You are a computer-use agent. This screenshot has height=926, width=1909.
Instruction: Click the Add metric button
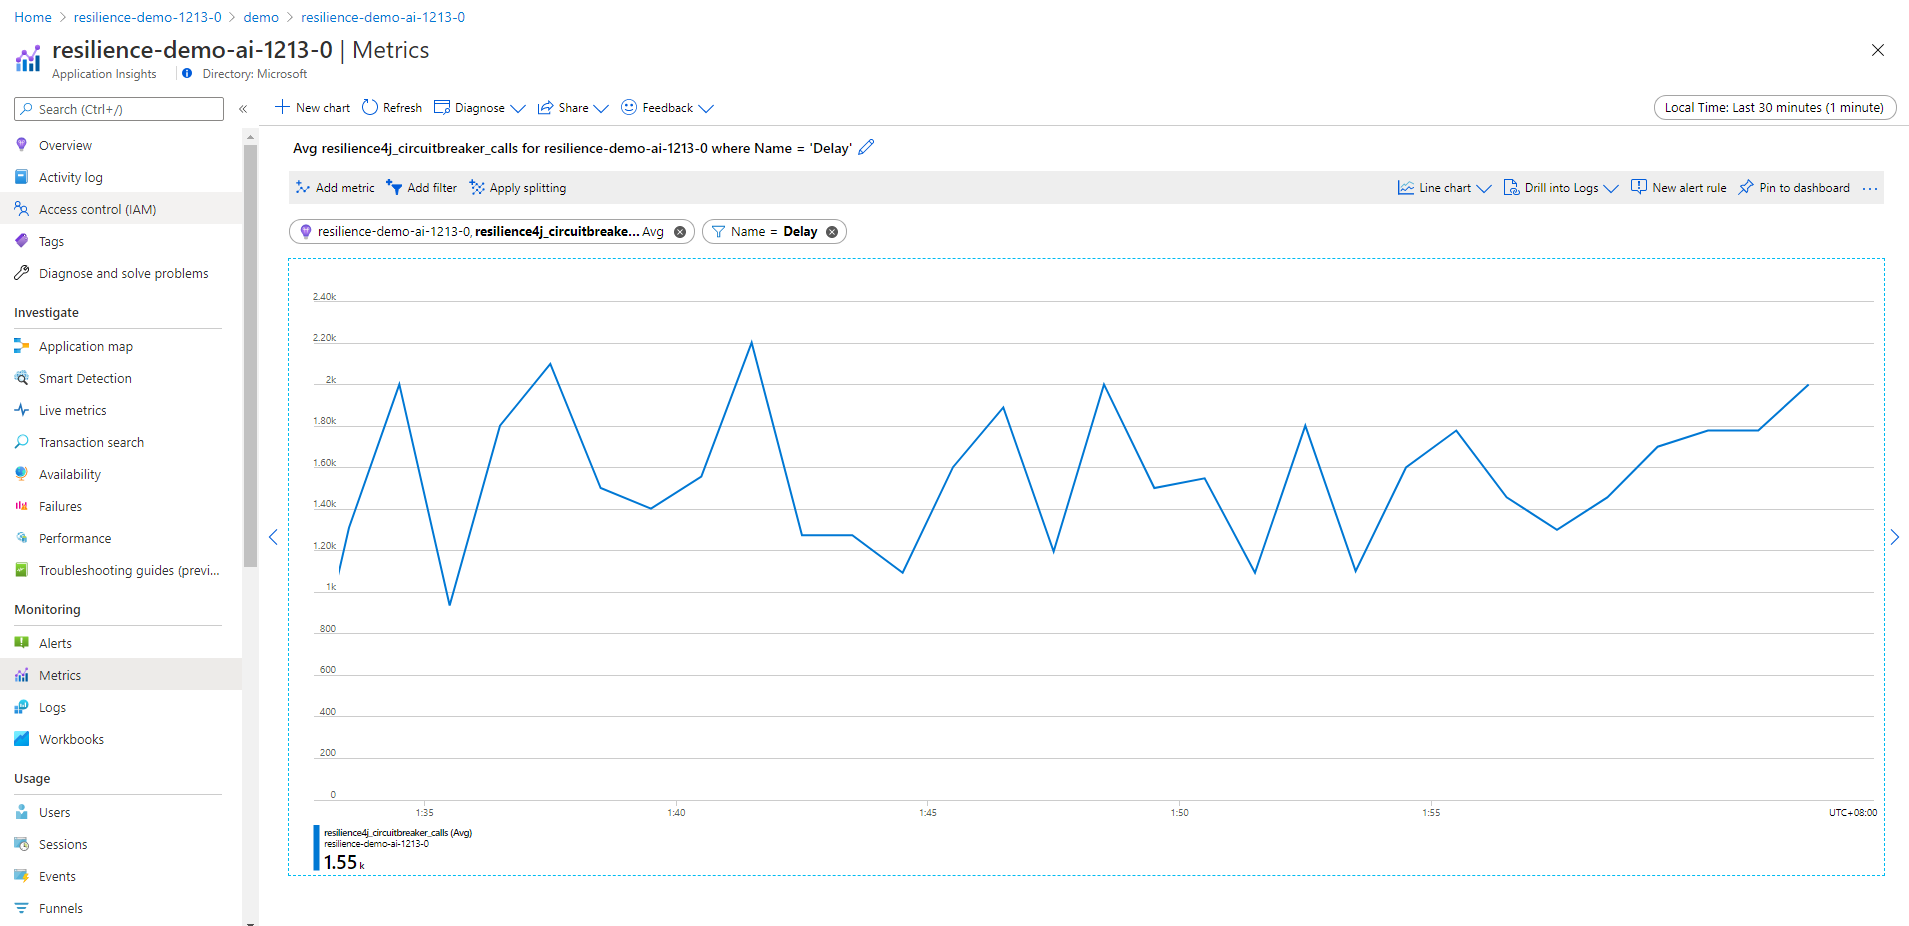tap(335, 188)
